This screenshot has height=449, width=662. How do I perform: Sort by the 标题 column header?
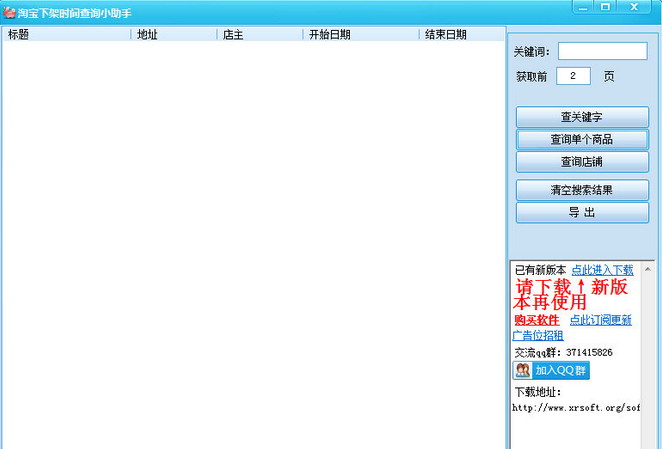tap(67, 34)
